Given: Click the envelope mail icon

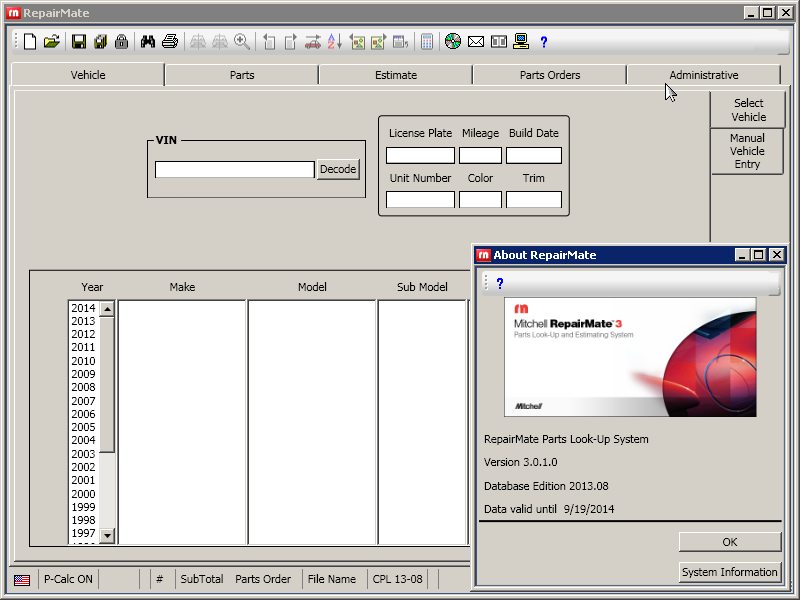Looking at the screenshot, I should (476, 41).
